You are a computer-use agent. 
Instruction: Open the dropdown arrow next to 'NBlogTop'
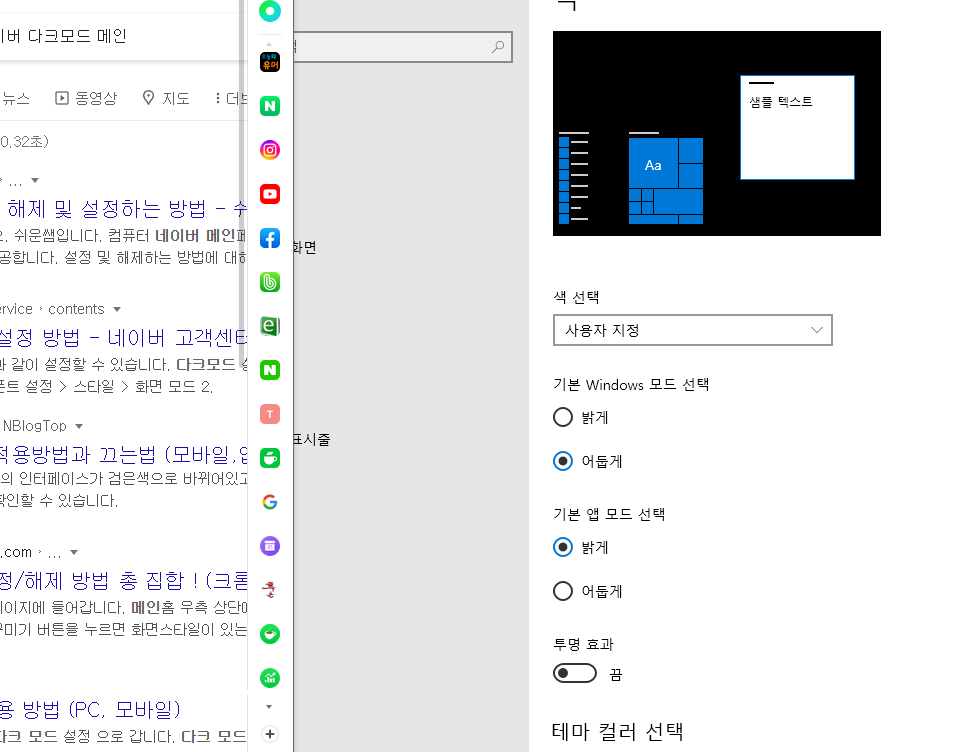point(79,426)
